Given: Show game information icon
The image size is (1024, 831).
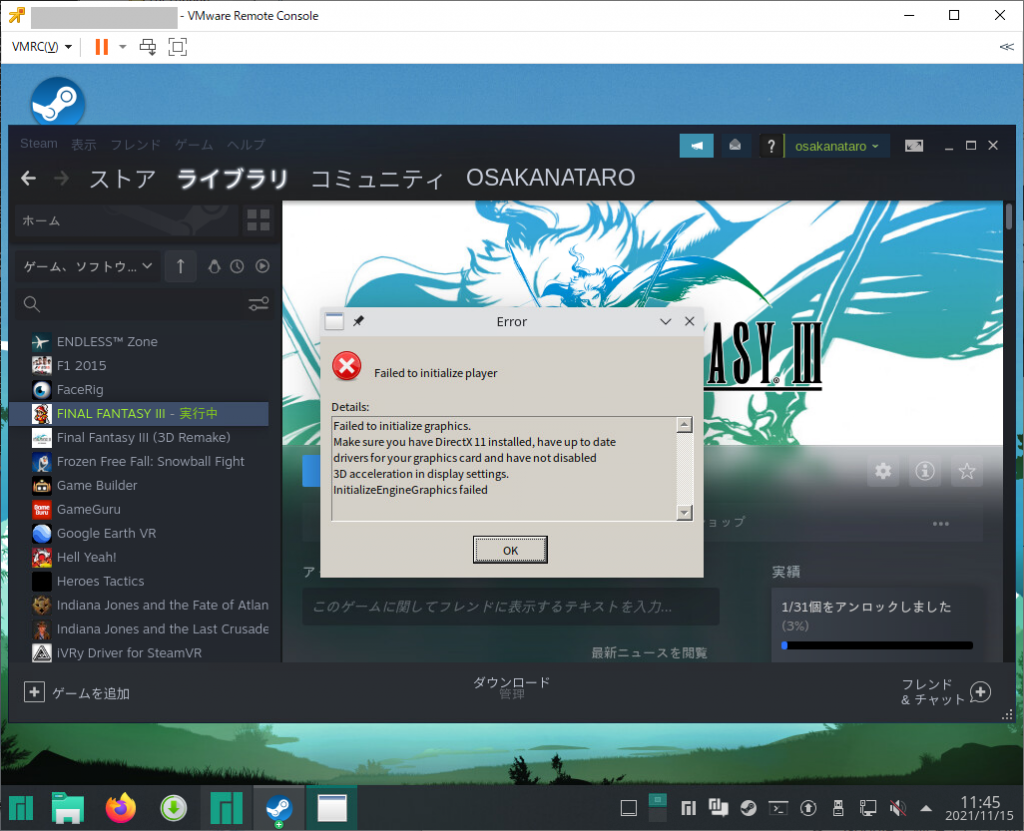Looking at the screenshot, I should click(x=925, y=471).
